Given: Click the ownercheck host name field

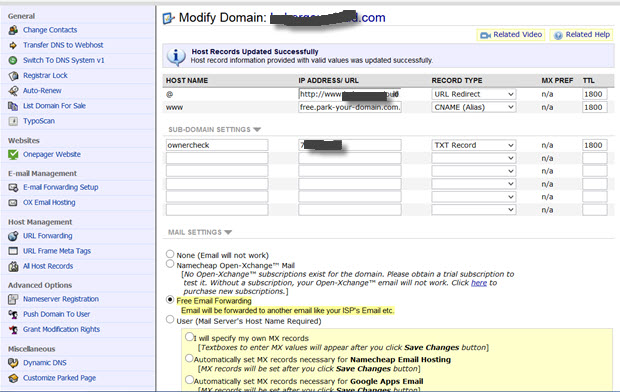Looking at the screenshot, I should (x=217, y=145).
